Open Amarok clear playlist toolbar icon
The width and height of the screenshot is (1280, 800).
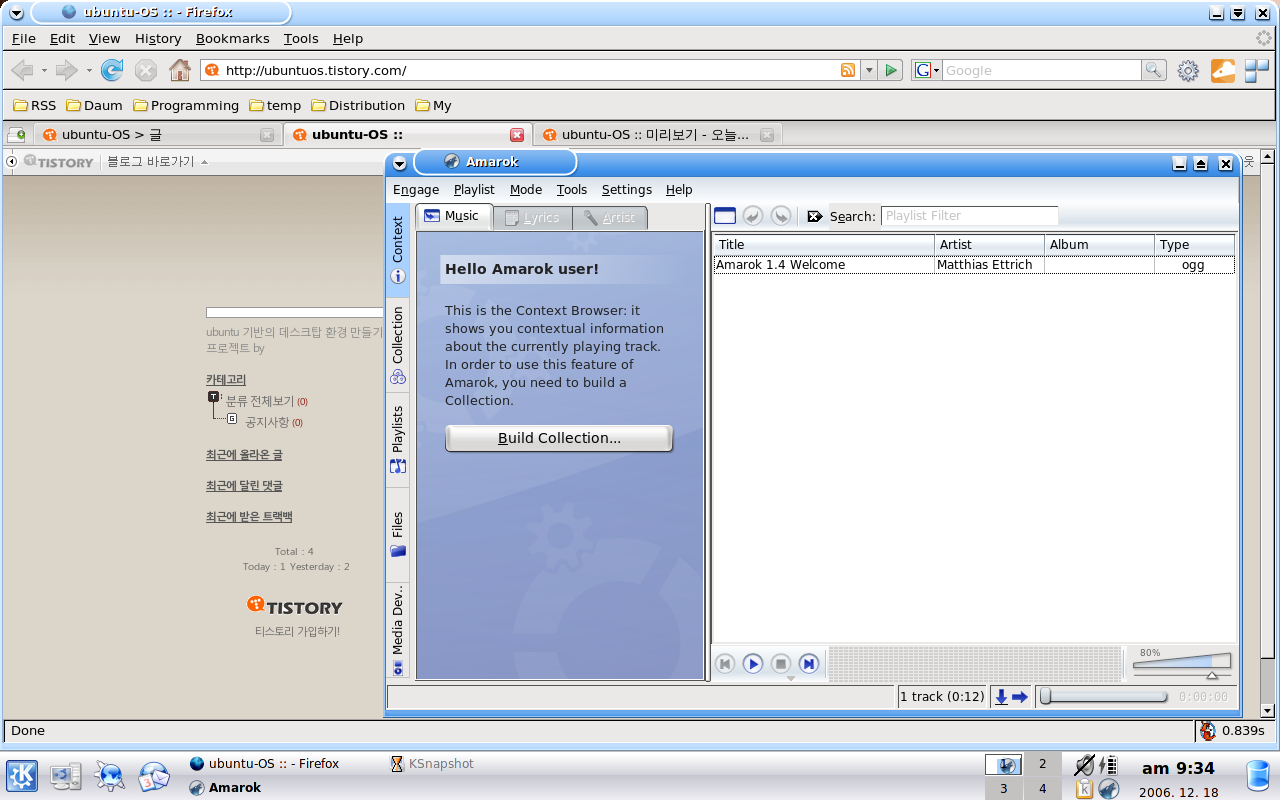pos(725,216)
